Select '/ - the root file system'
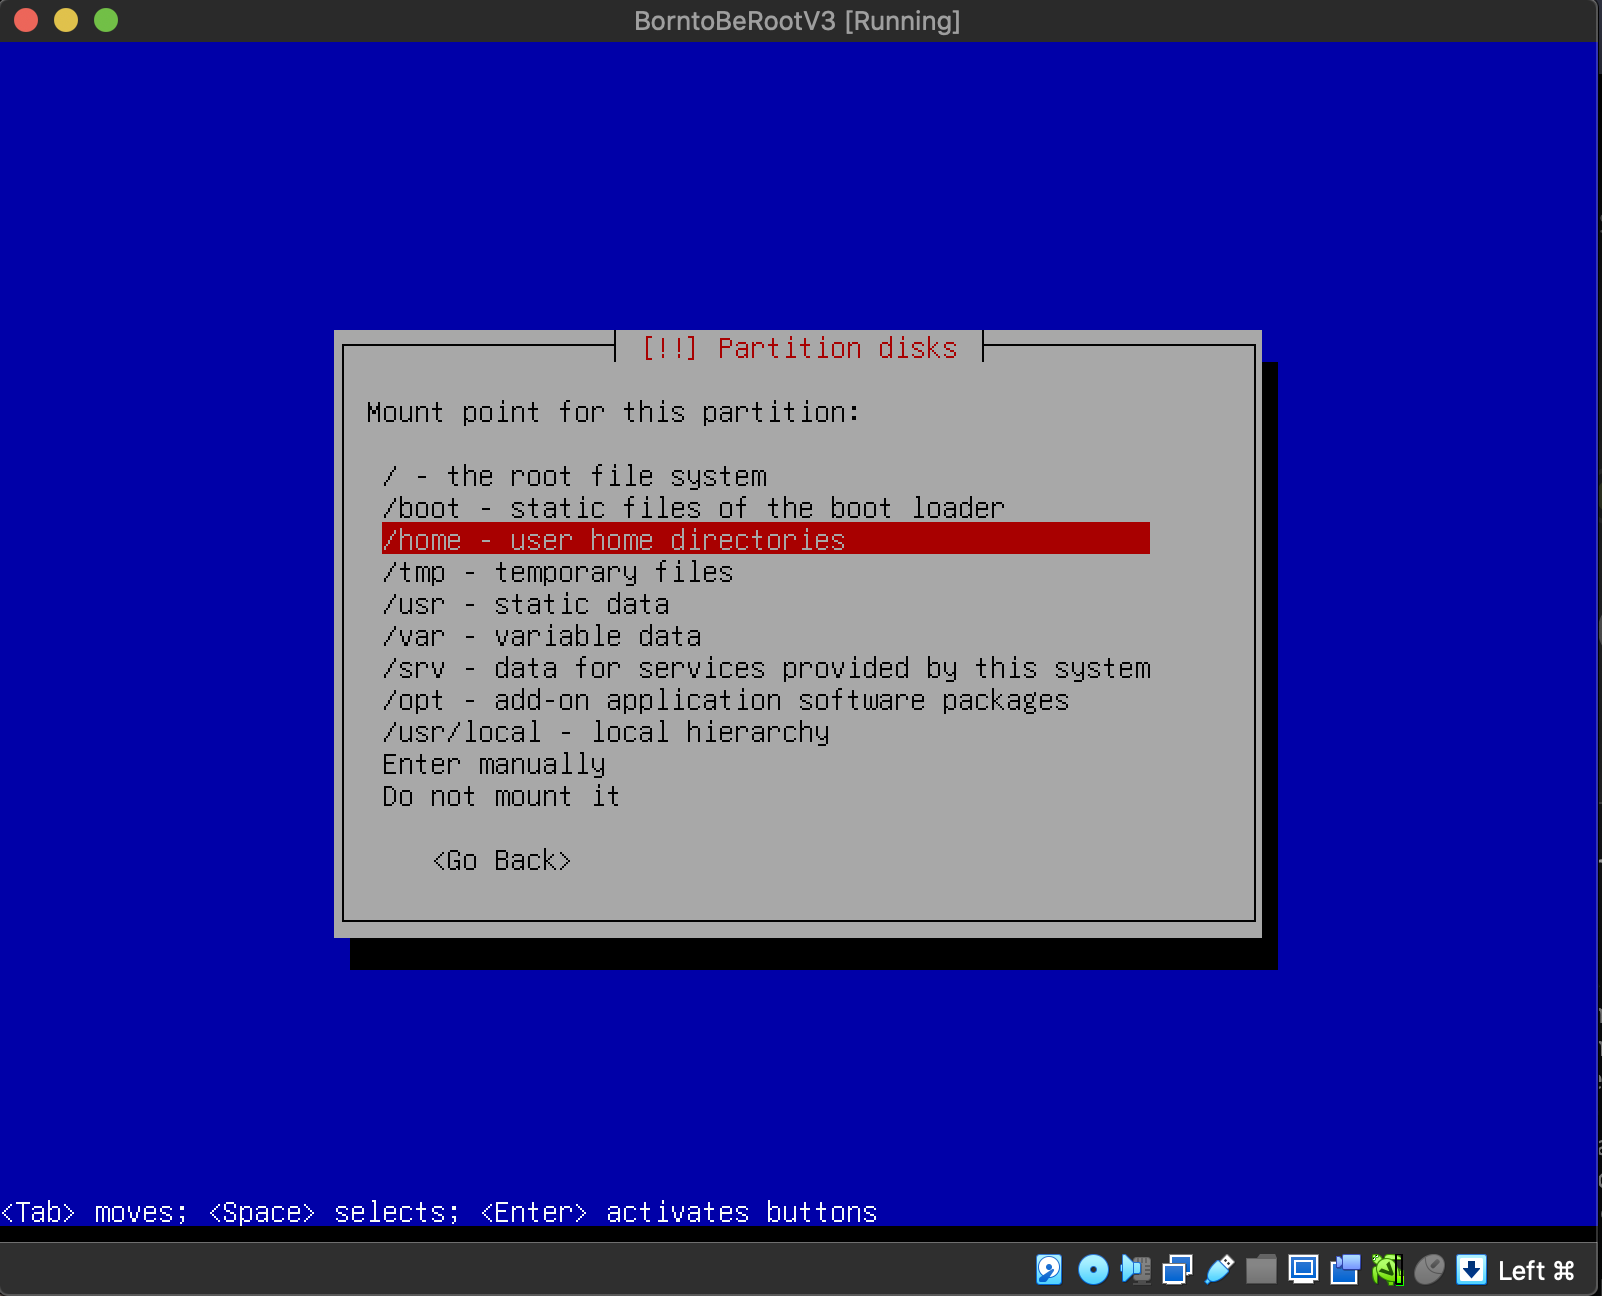Image resolution: width=1602 pixels, height=1296 pixels. [766, 476]
